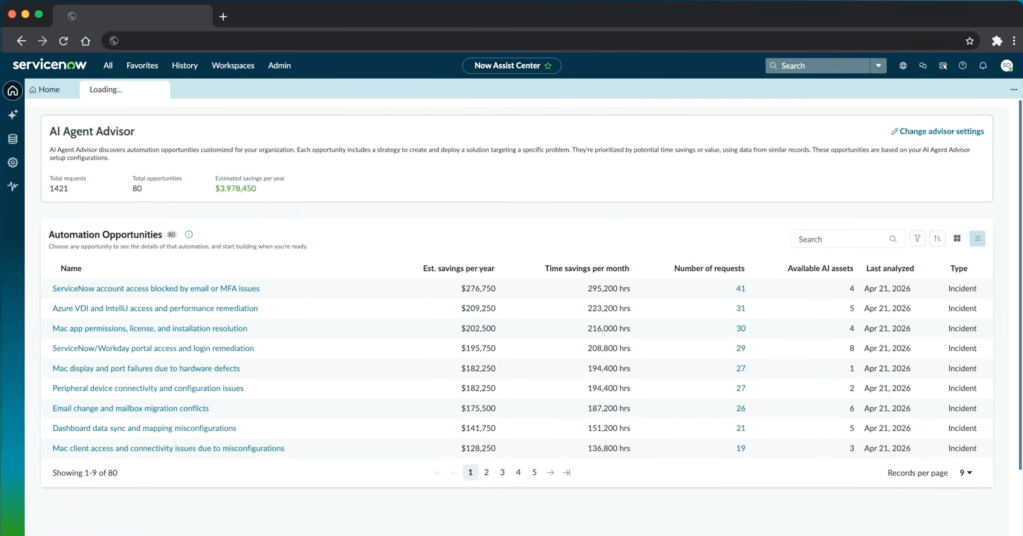The width and height of the screenshot is (1023, 536).
Task: Click the info icon beside Automation Opportunities
Action: tap(189, 235)
